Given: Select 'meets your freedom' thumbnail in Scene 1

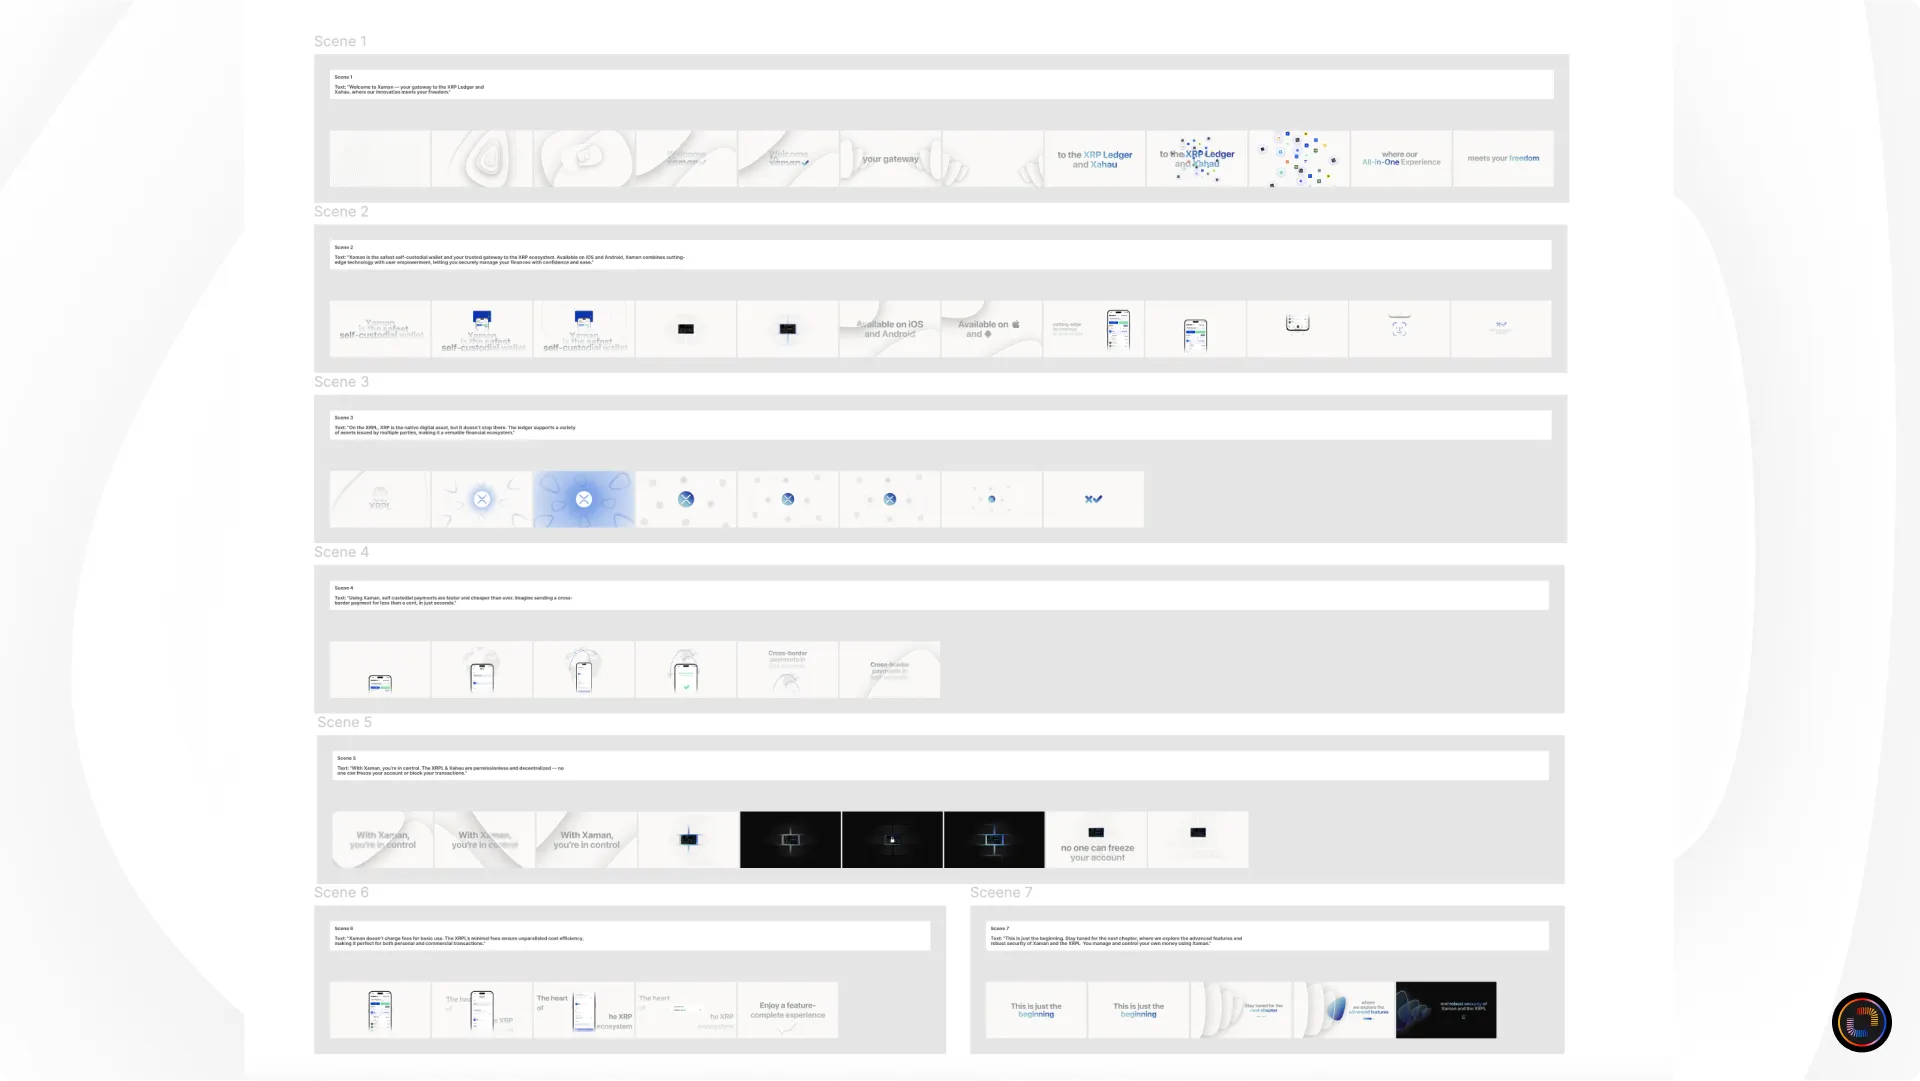Looking at the screenshot, I should click(x=1503, y=158).
